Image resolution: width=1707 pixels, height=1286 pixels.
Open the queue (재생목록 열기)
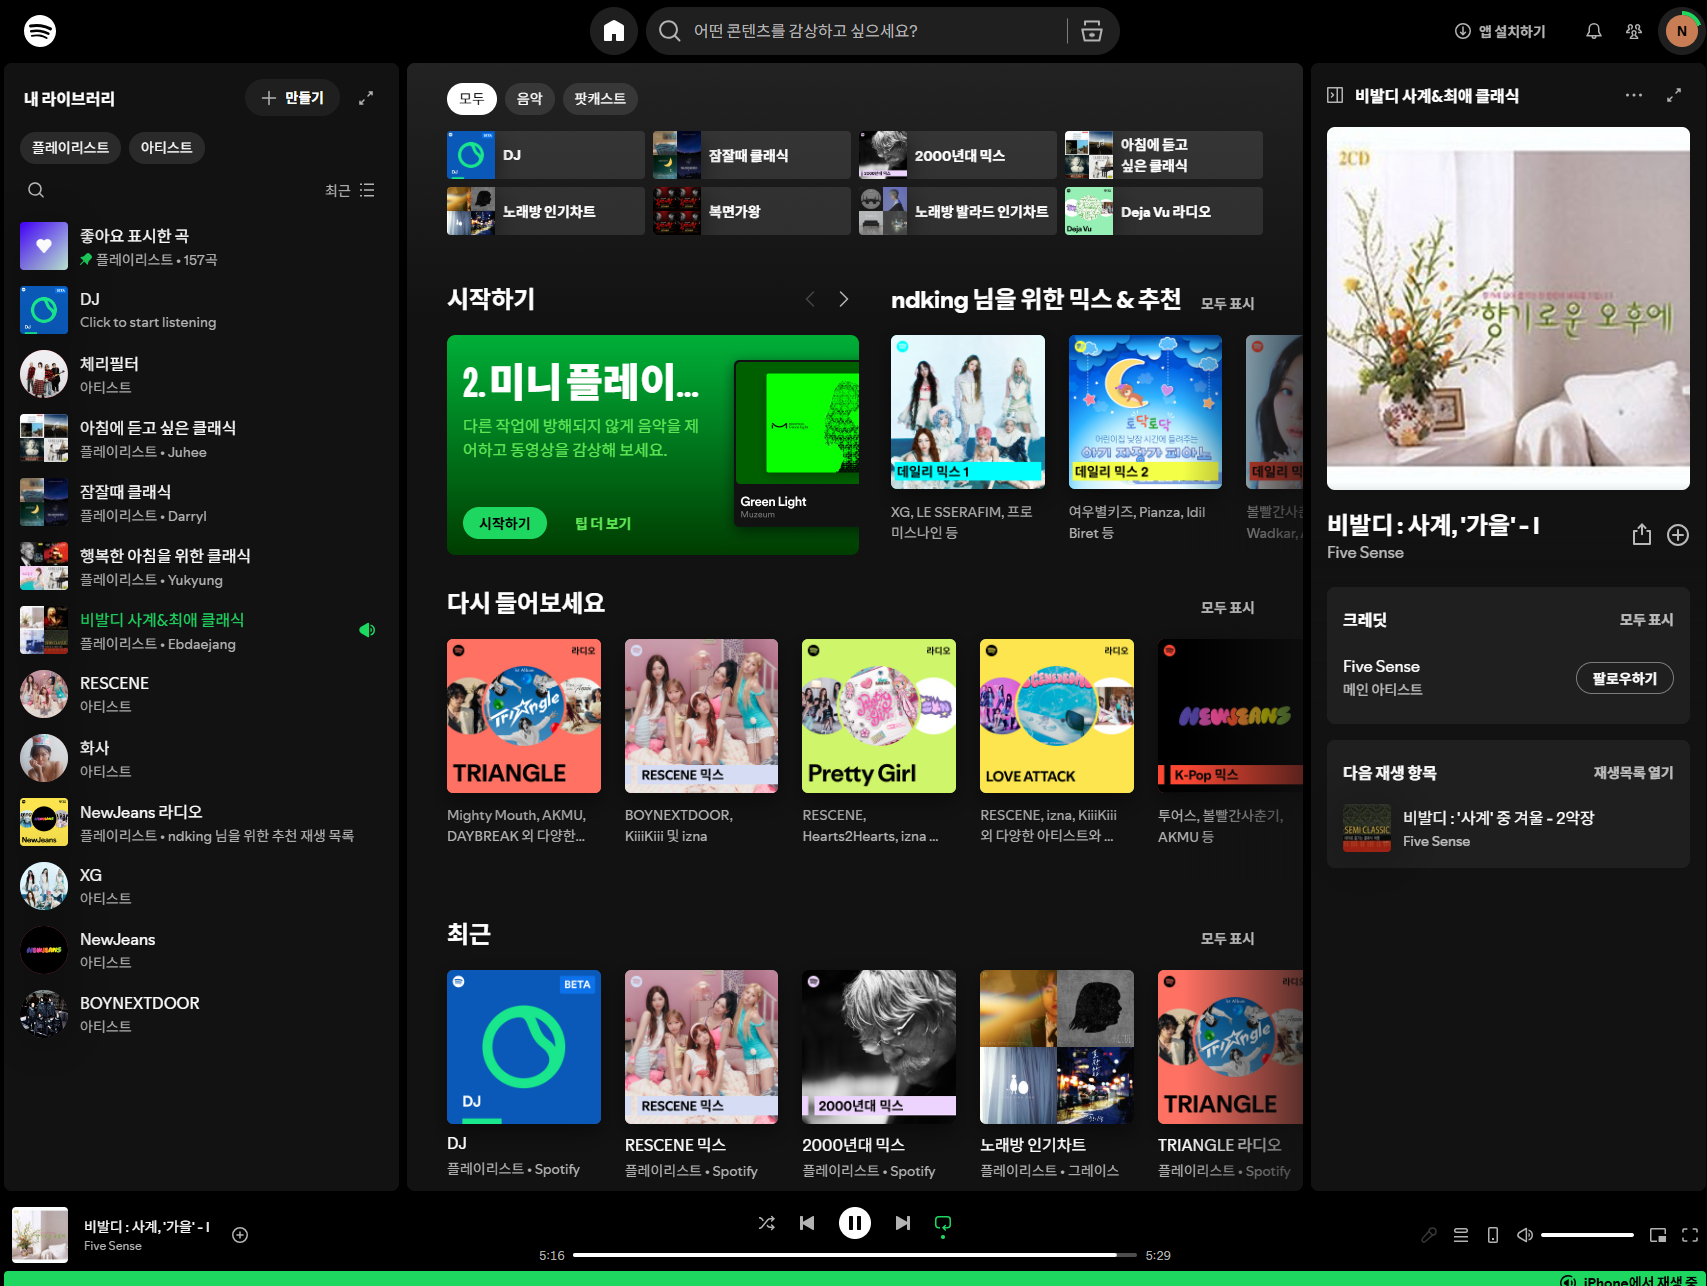click(1633, 773)
